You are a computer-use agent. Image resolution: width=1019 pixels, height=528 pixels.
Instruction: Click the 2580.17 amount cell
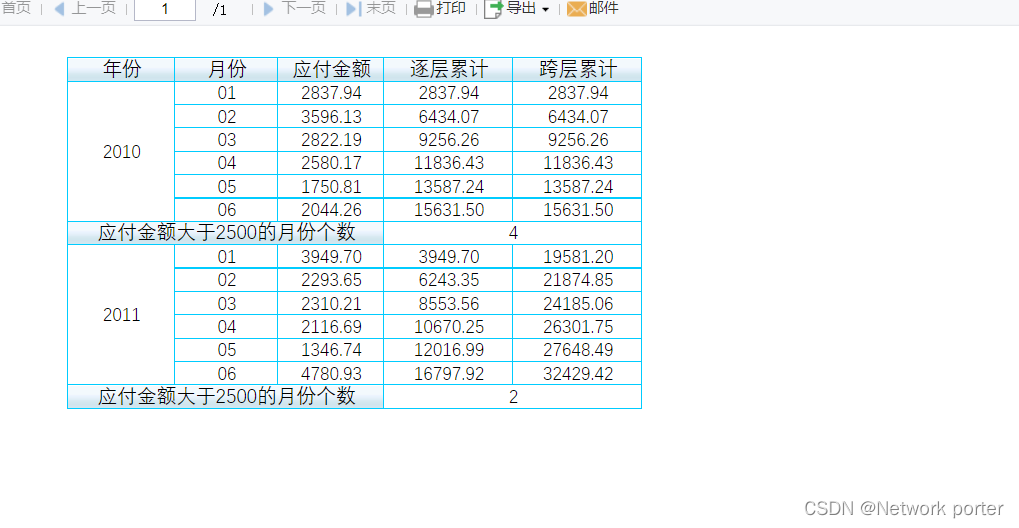tap(331, 163)
